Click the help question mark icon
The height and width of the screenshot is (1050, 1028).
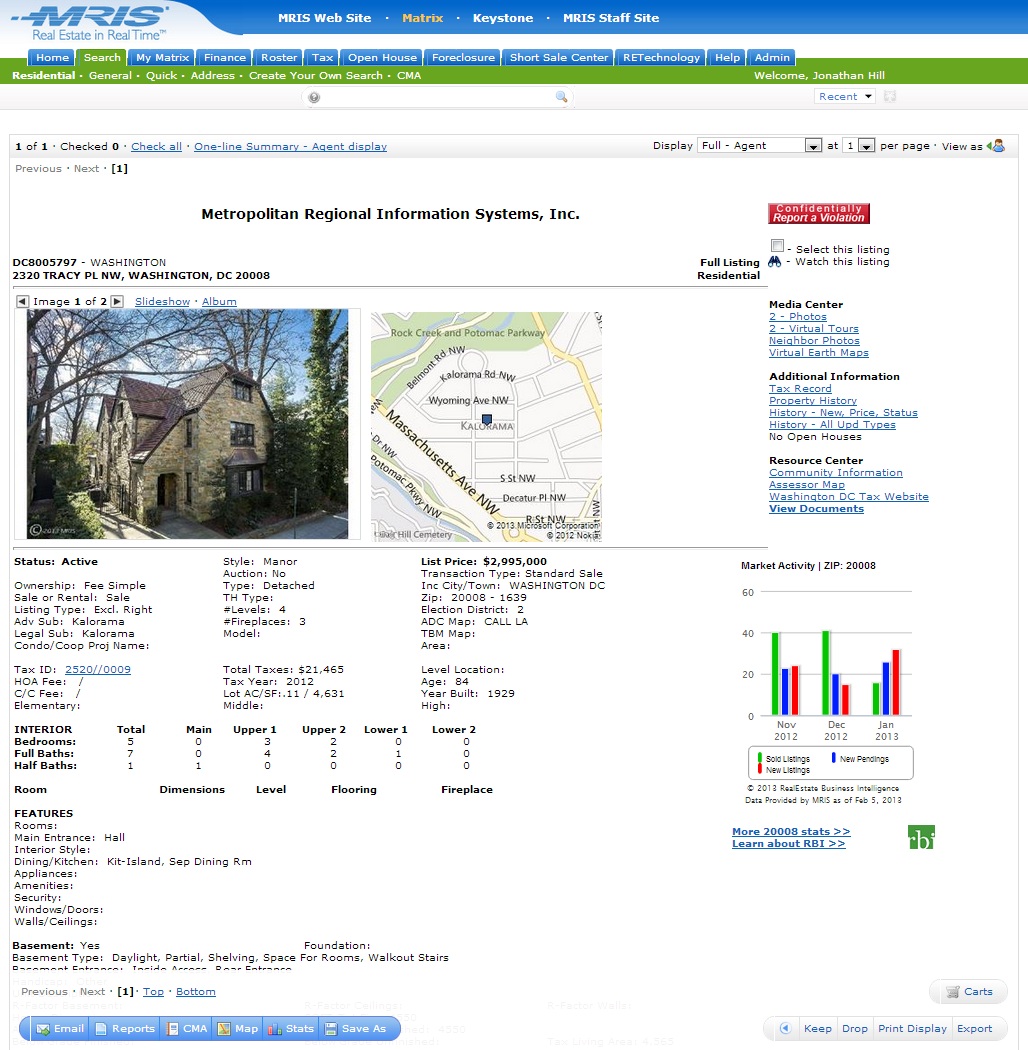point(314,97)
